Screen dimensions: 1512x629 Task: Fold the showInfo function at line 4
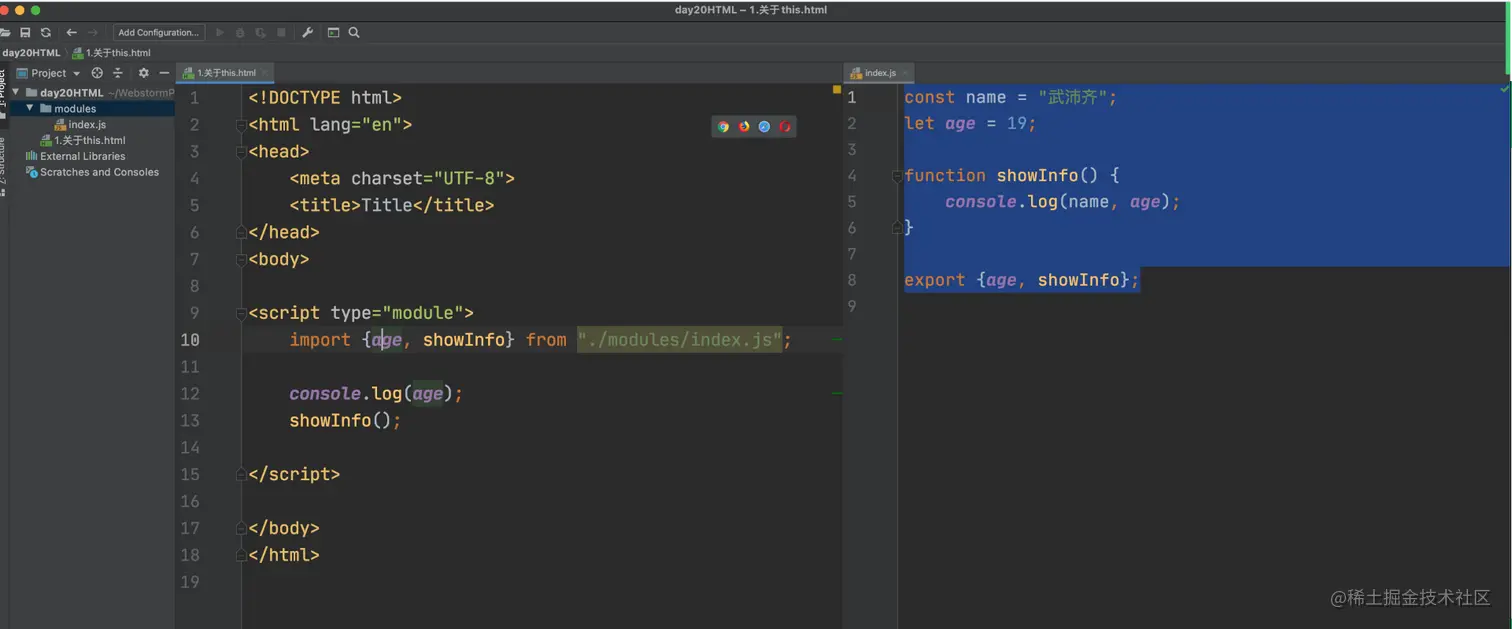[897, 176]
